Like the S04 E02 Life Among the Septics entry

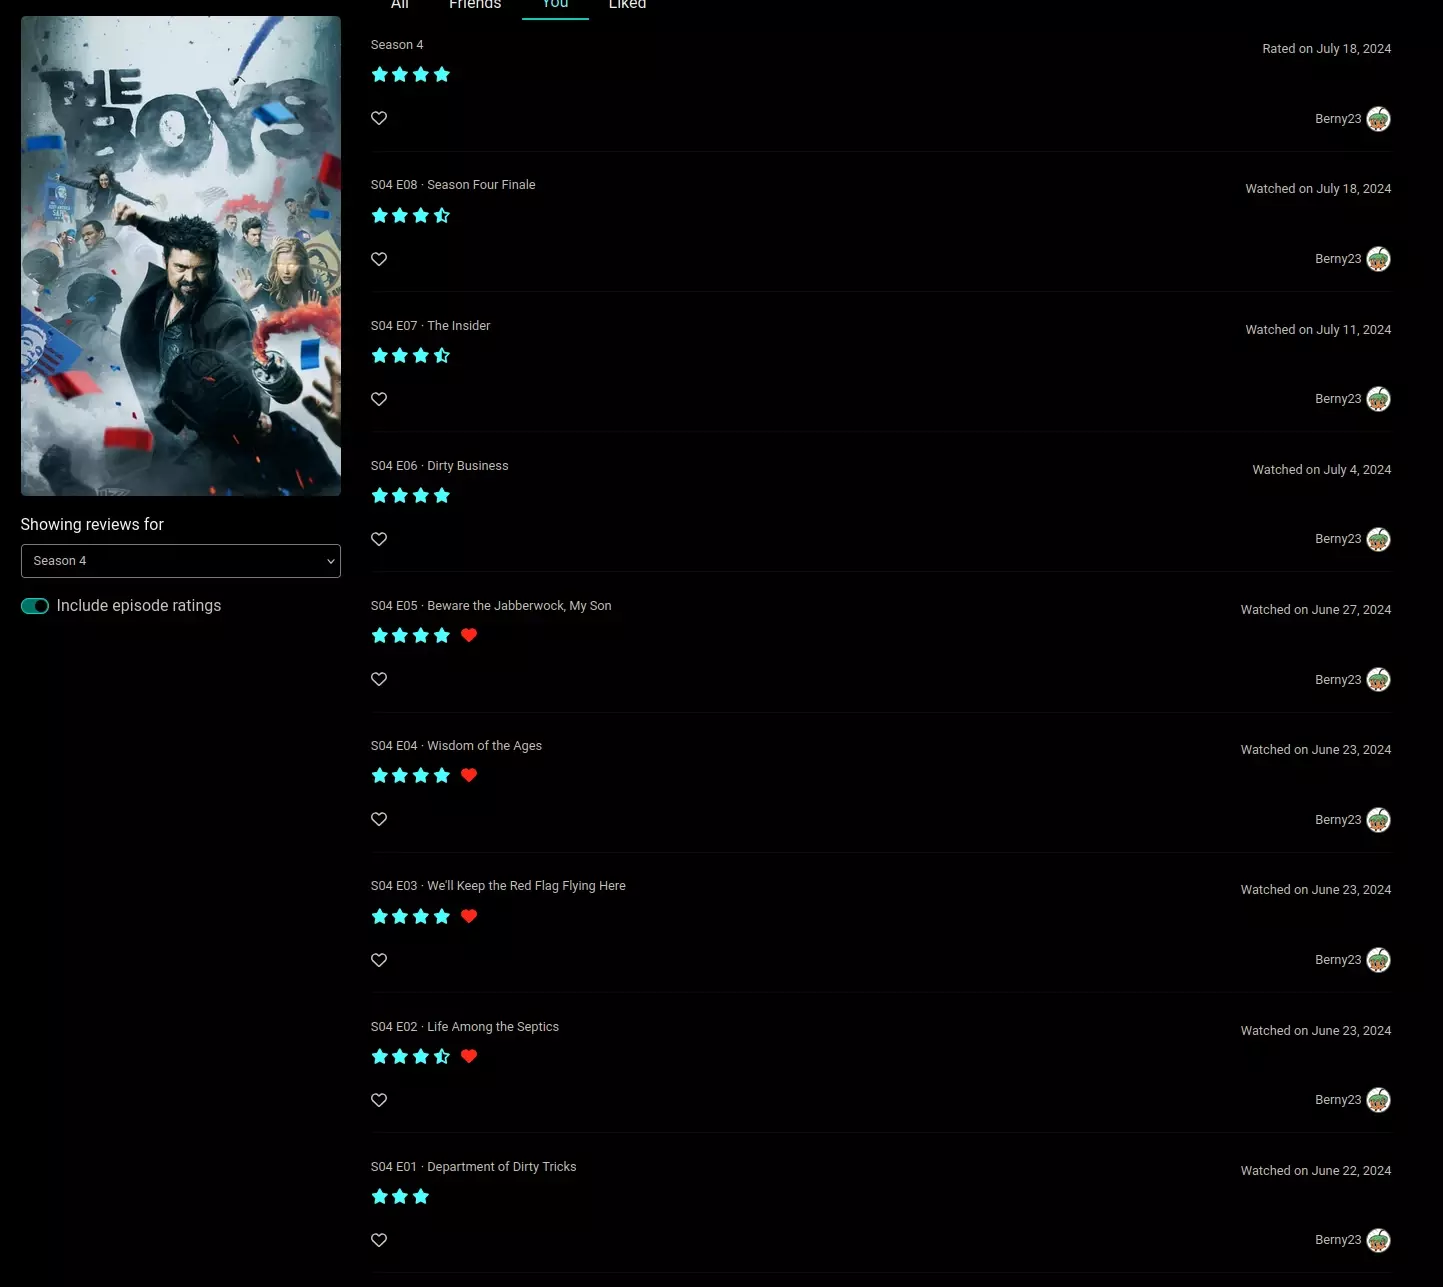379,1100
